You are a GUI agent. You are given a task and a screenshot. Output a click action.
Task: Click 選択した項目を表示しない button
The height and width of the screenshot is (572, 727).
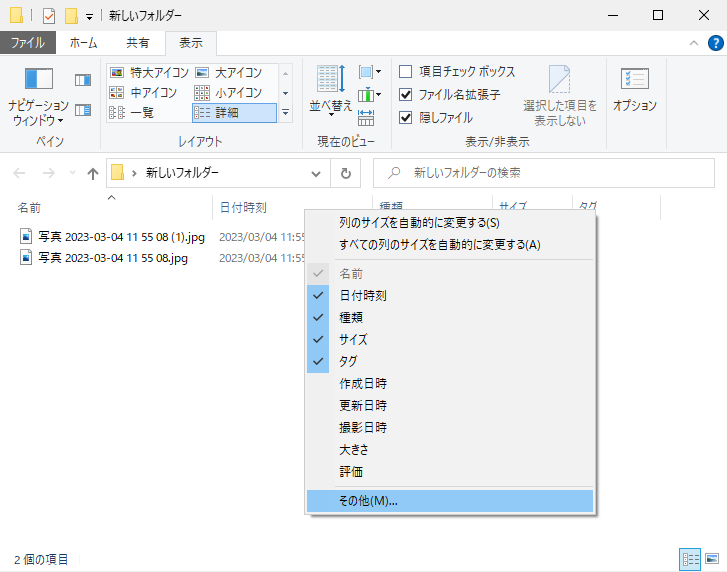(560, 96)
